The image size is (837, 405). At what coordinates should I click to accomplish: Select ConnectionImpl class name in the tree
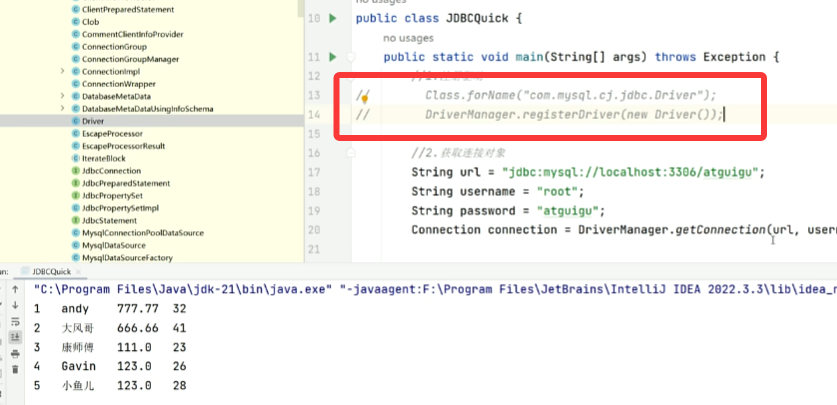coord(111,72)
